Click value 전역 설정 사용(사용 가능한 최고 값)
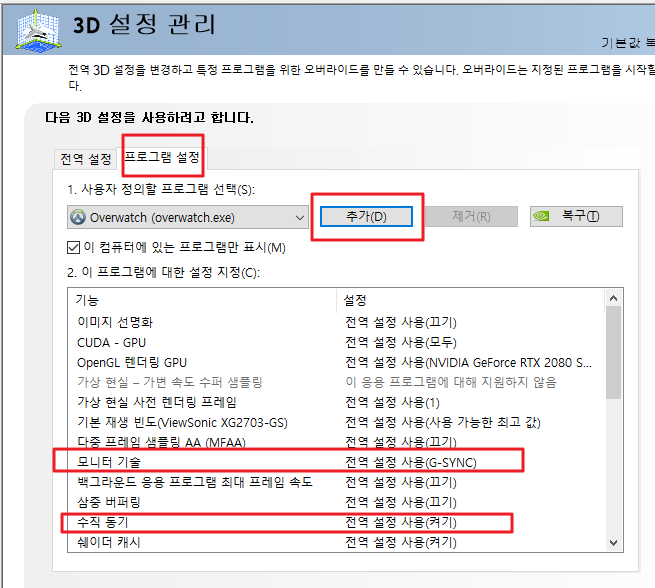This screenshot has width=655, height=588. tap(443, 423)
